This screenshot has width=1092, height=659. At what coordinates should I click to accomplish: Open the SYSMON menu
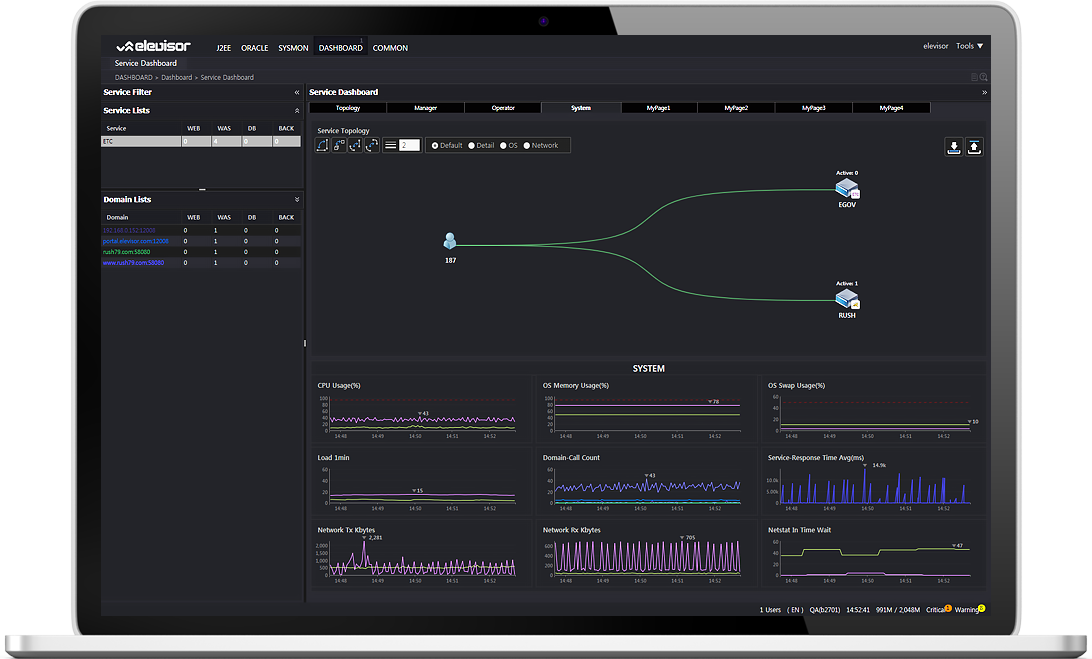293,48
